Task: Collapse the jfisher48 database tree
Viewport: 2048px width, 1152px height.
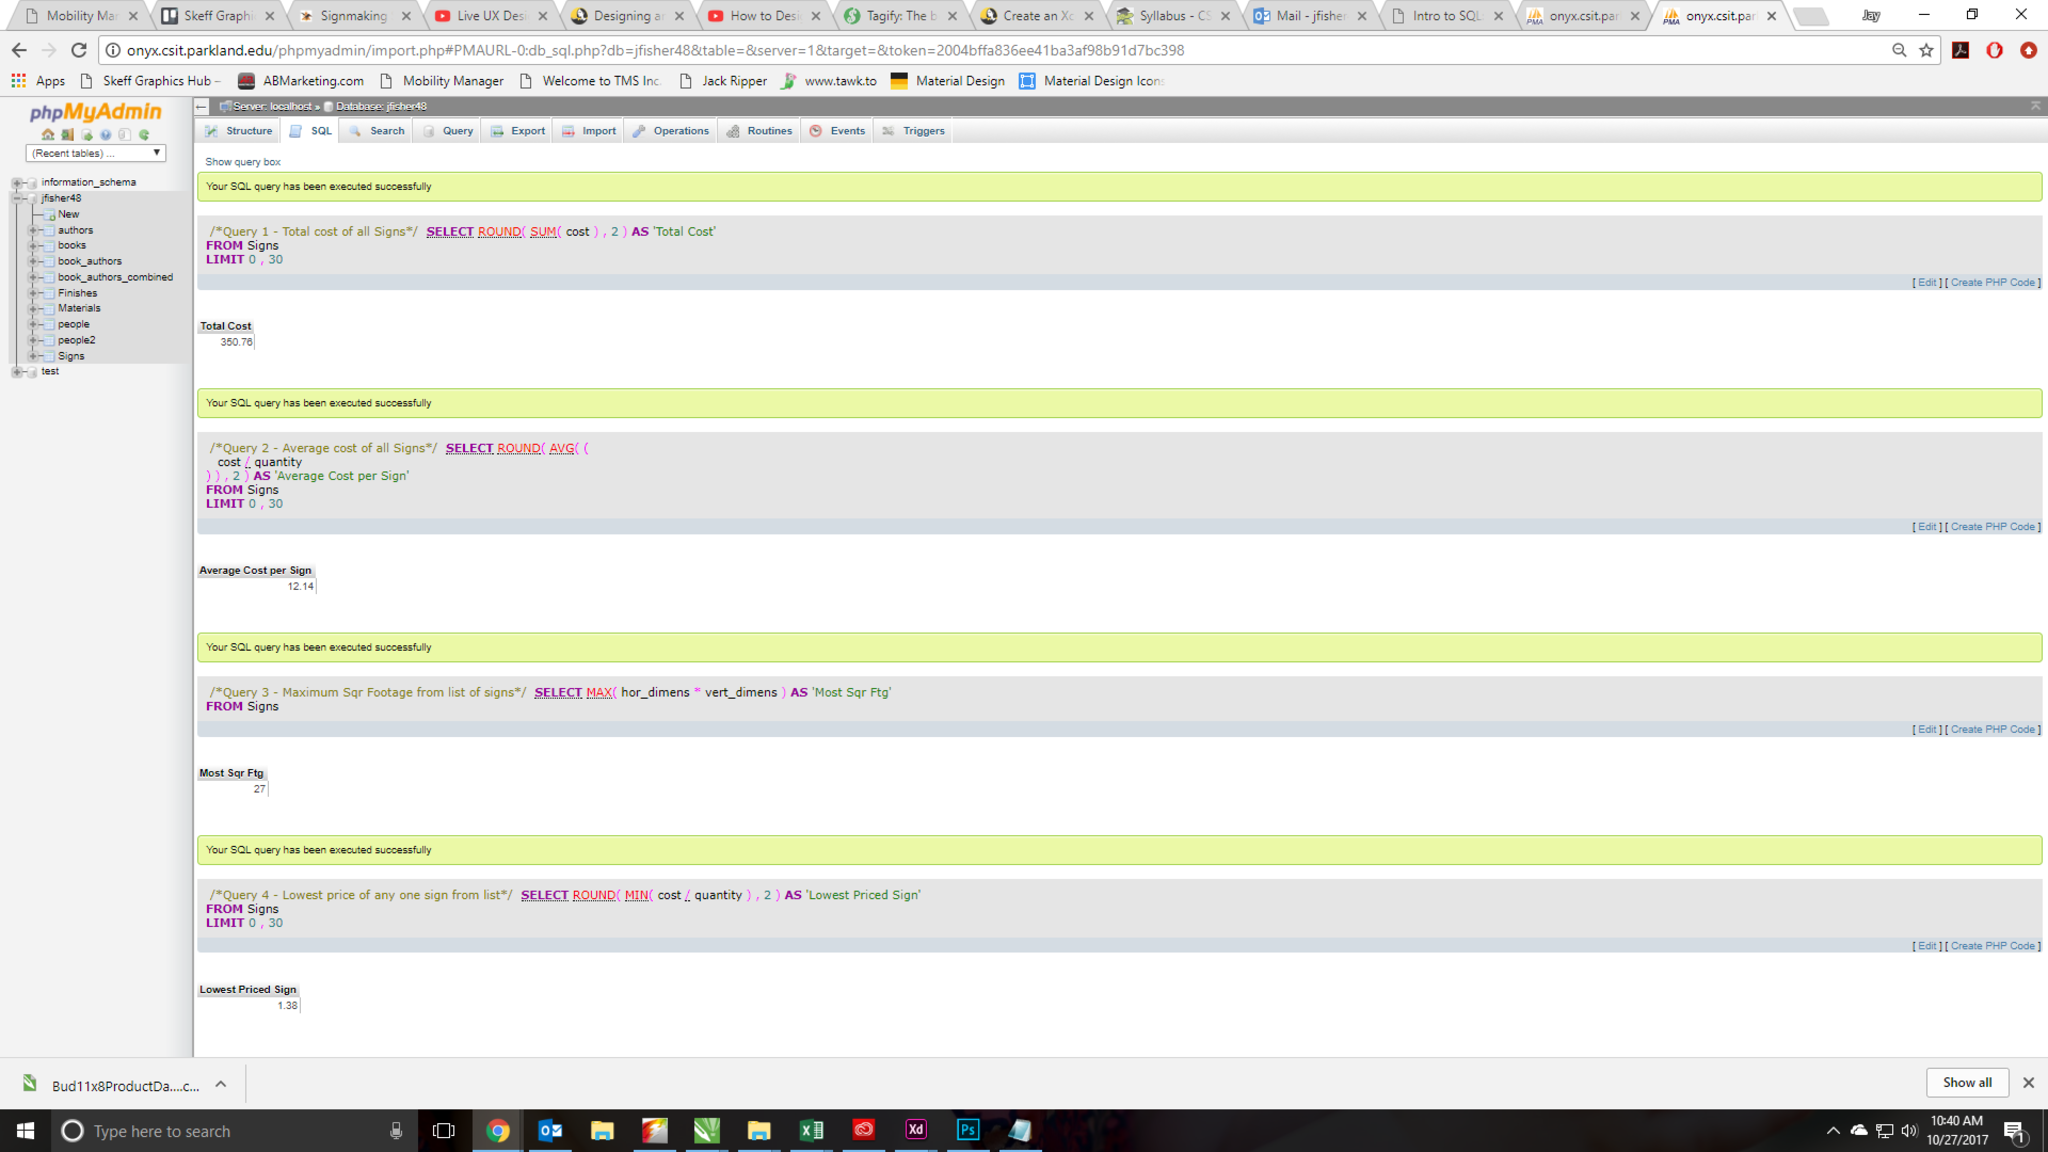Action: click(x=17, y=198)
